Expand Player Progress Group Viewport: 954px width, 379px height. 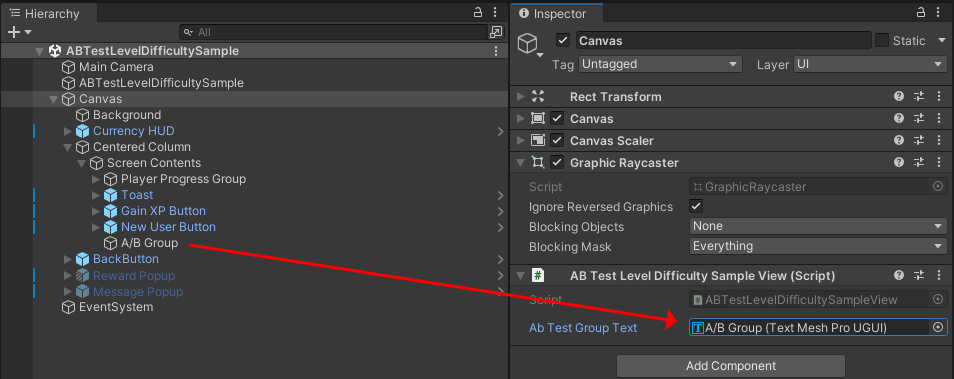(x=96, y=179)
